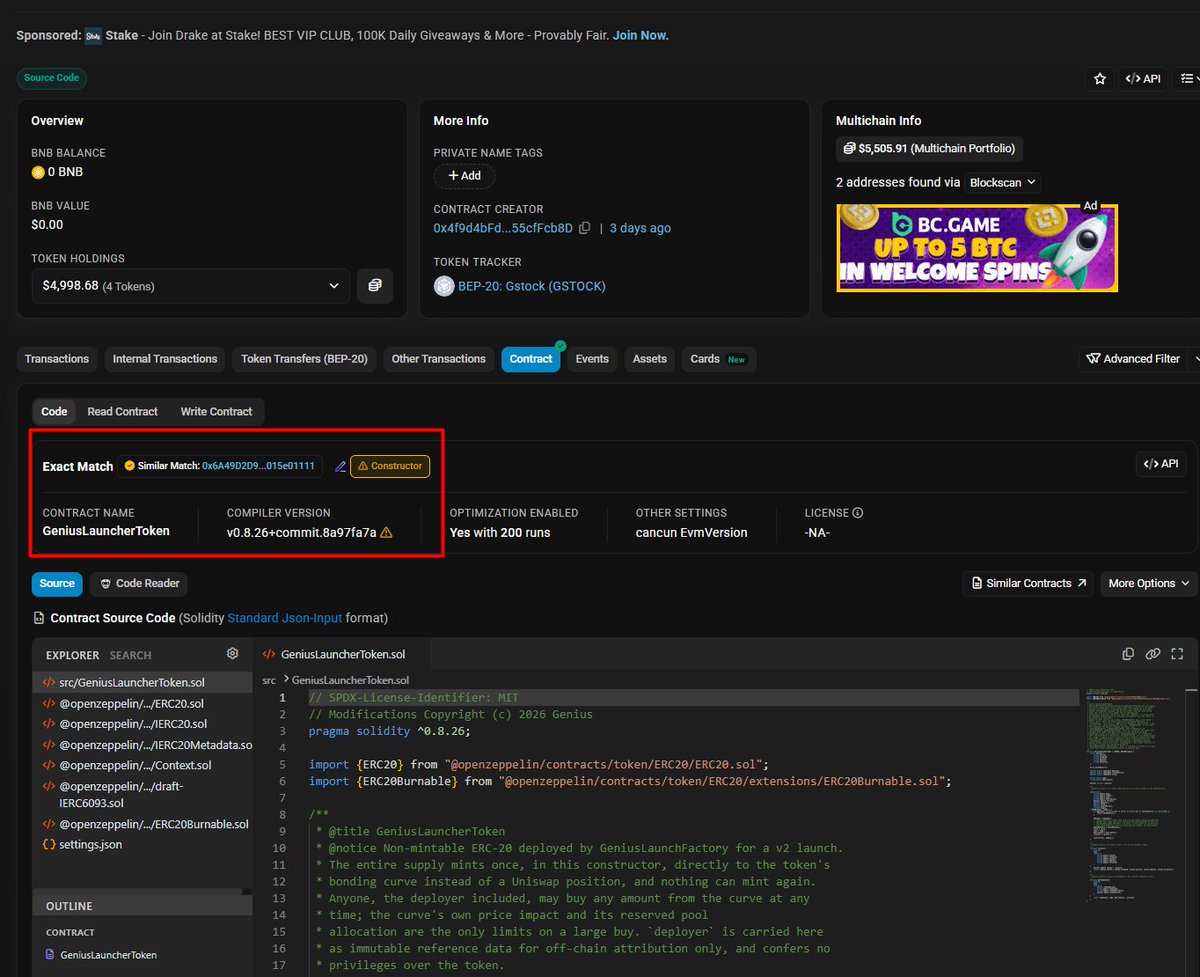Switch to Code Reader view
Viewport: 1200px width, 977px height.
[x=138, y=583]
